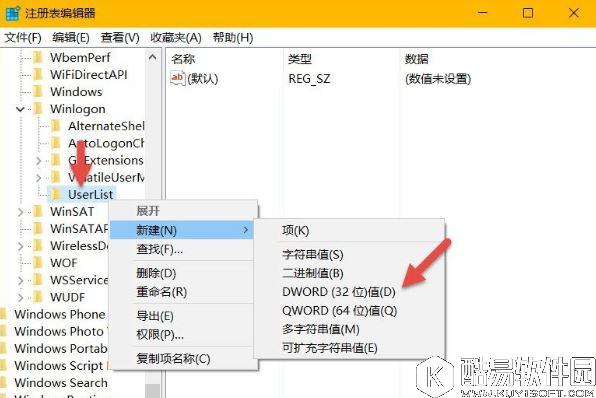Screen dimensions: 596x398
Task: Click the ab string icon of default value
Action: [178, 78]
